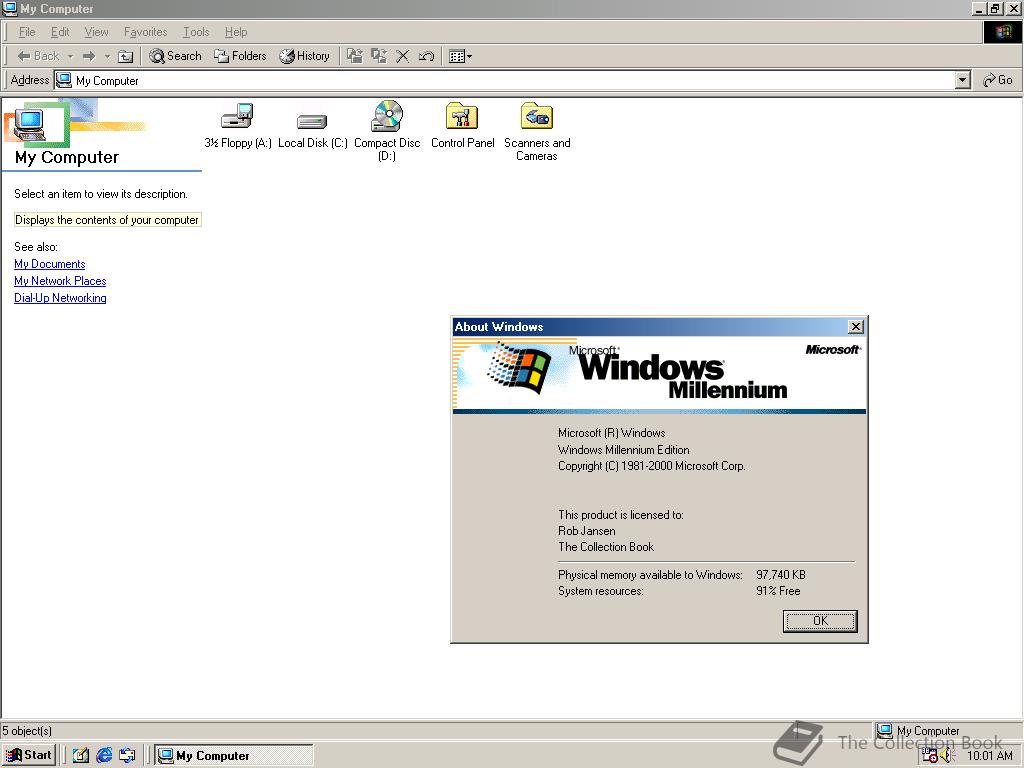Click the Delete X toolbar icon
This screenshot has height=768, width=1024.
tap(402, 56)
